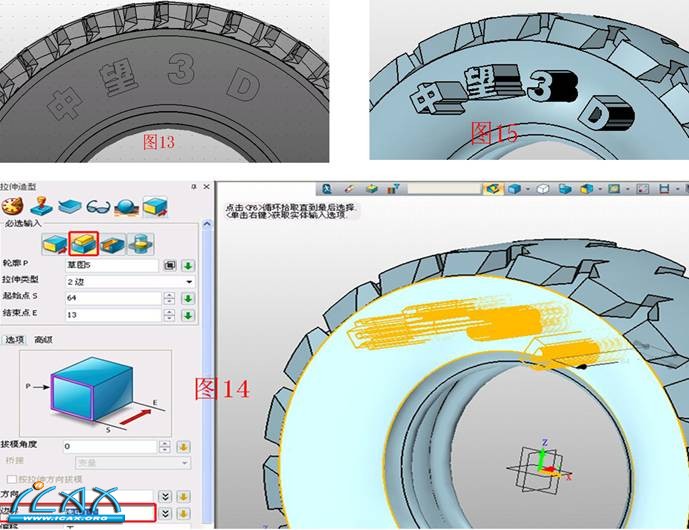Click the pencil icon in the viewport toolbar

click(x=349, y=189)
